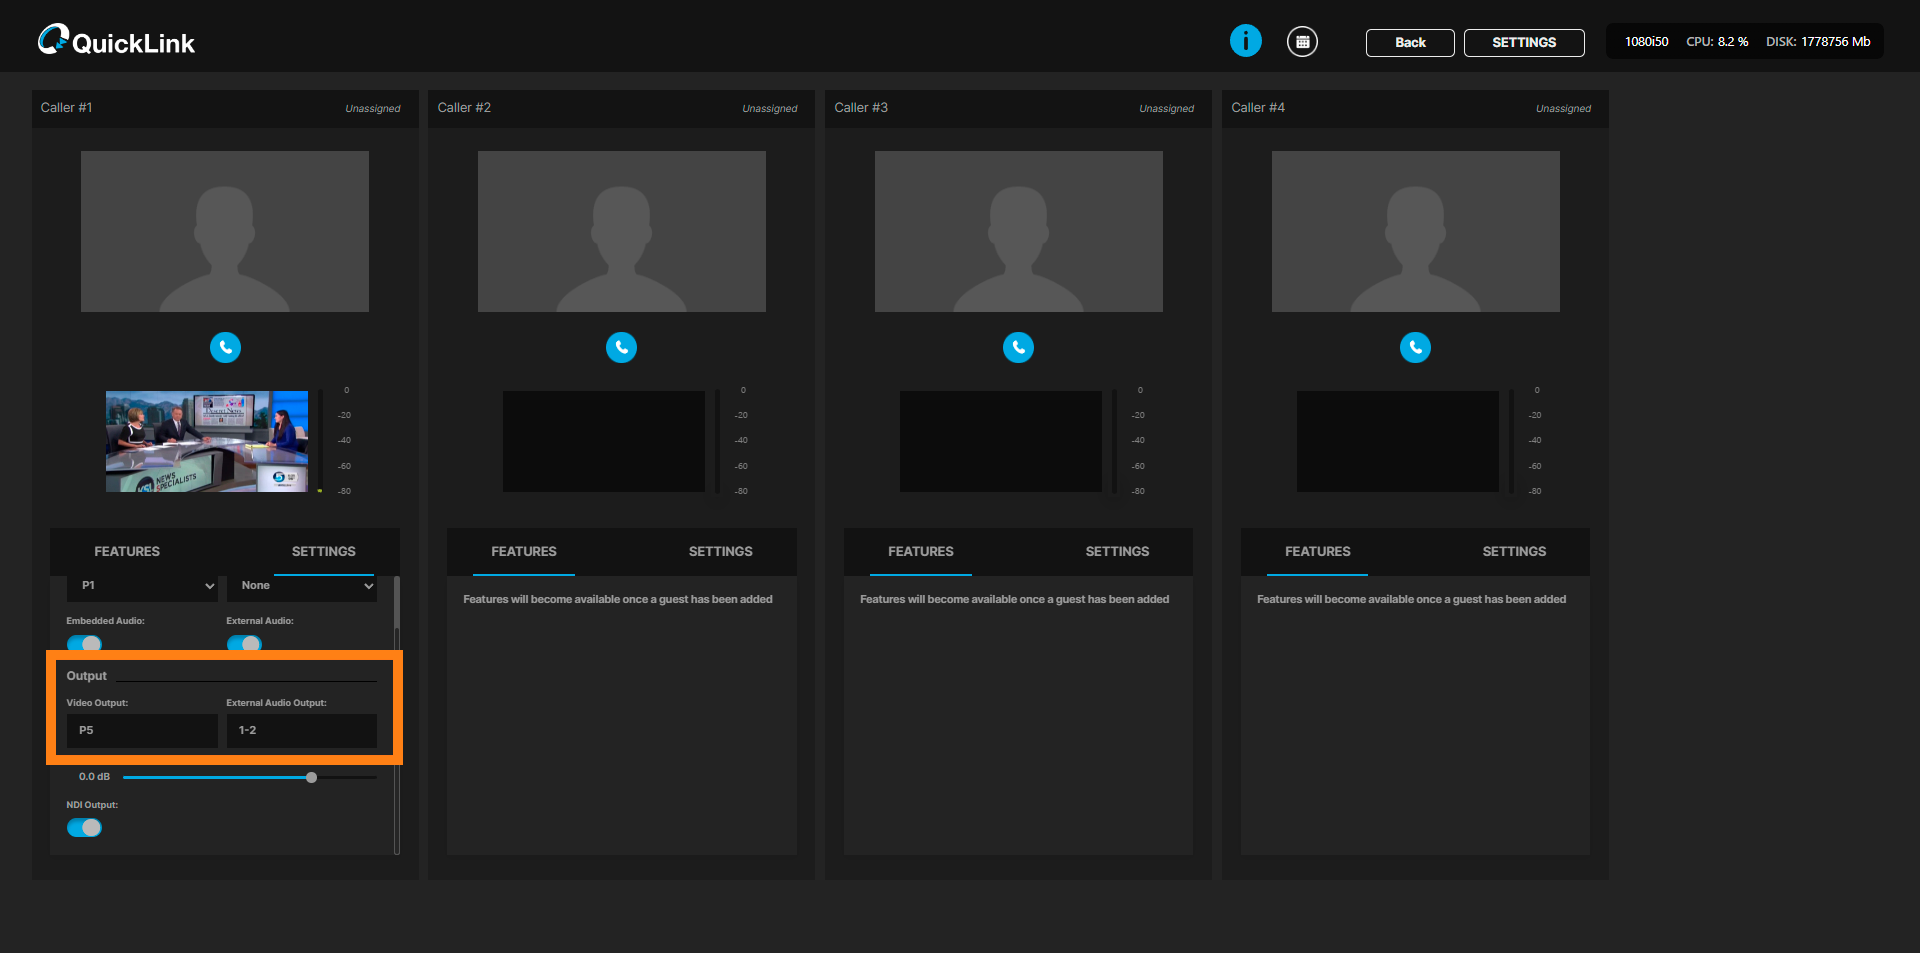Disable the NDI Output toggle
Screen dimensions: 1920x953
(x=84, y=828)
